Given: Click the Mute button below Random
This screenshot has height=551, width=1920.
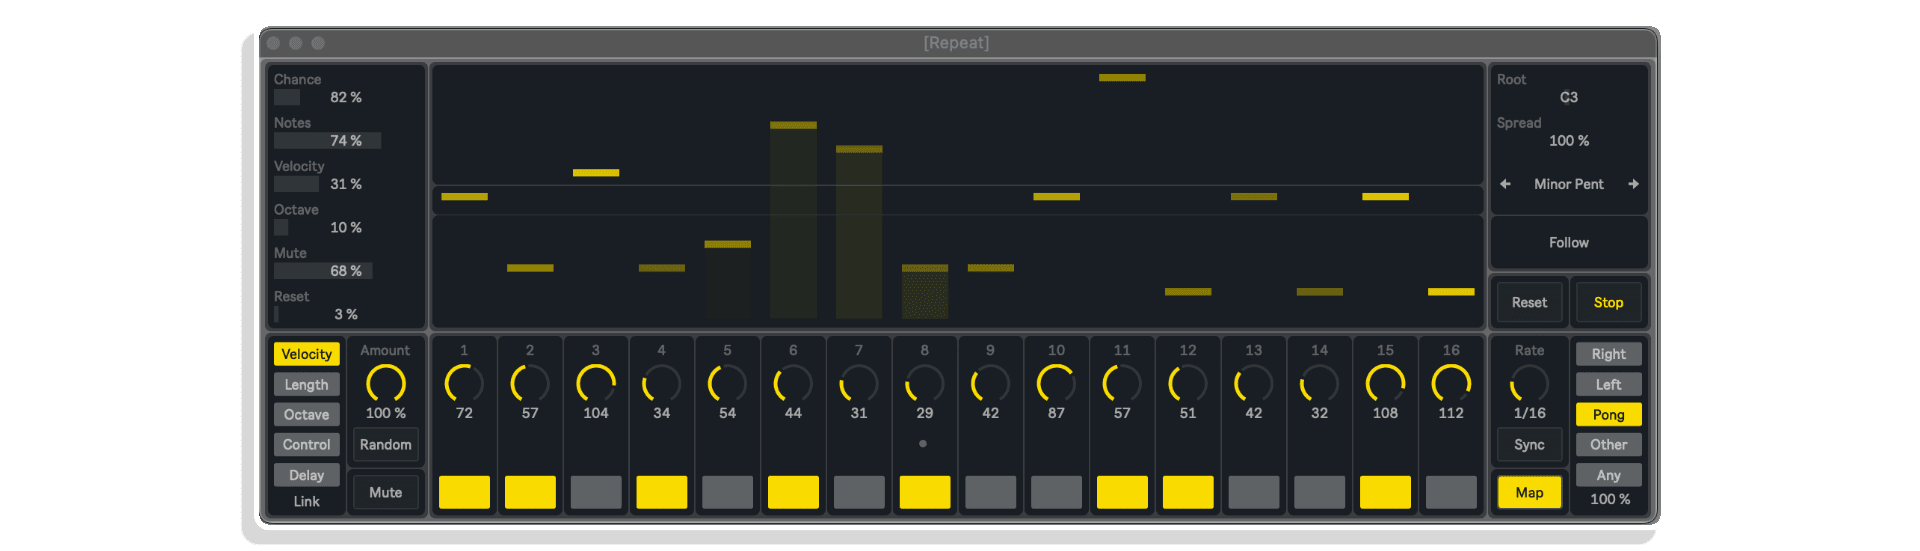Looking at the screenshot, I should point(385,492).
